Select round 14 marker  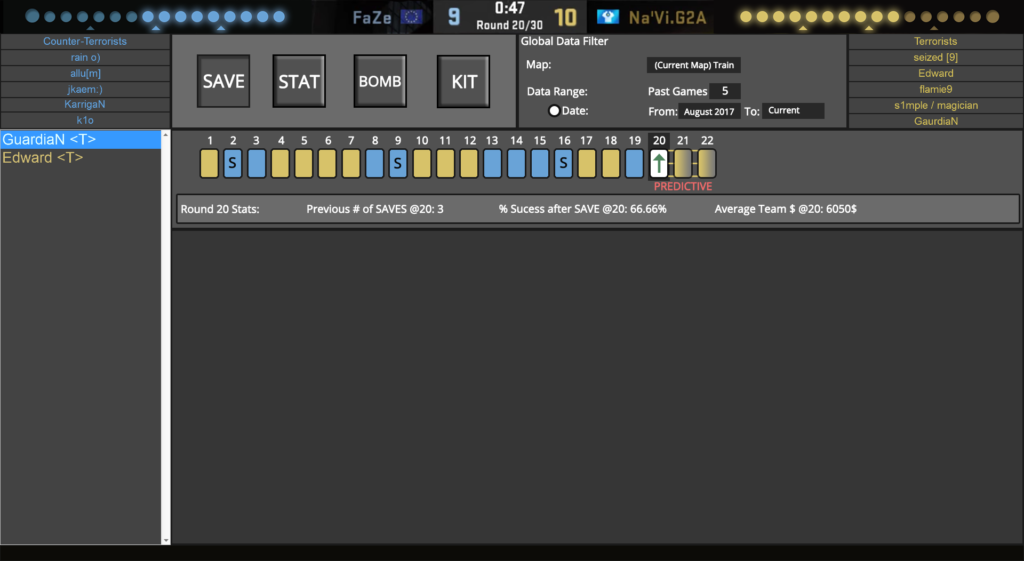pos(516,163)
